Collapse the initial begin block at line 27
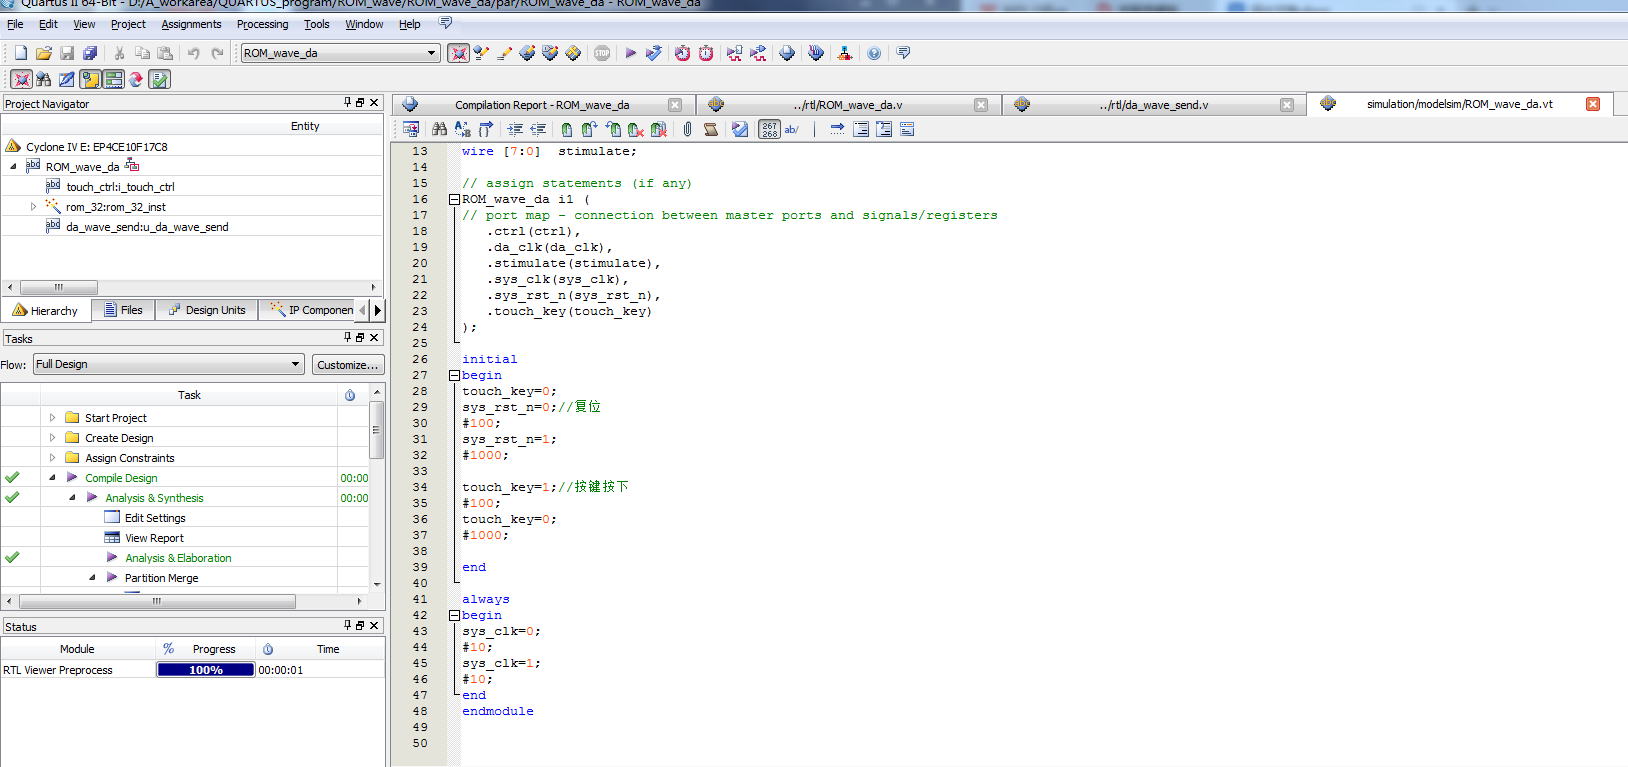The height and width of the screenshot is (767, 1628). [454, 376]
